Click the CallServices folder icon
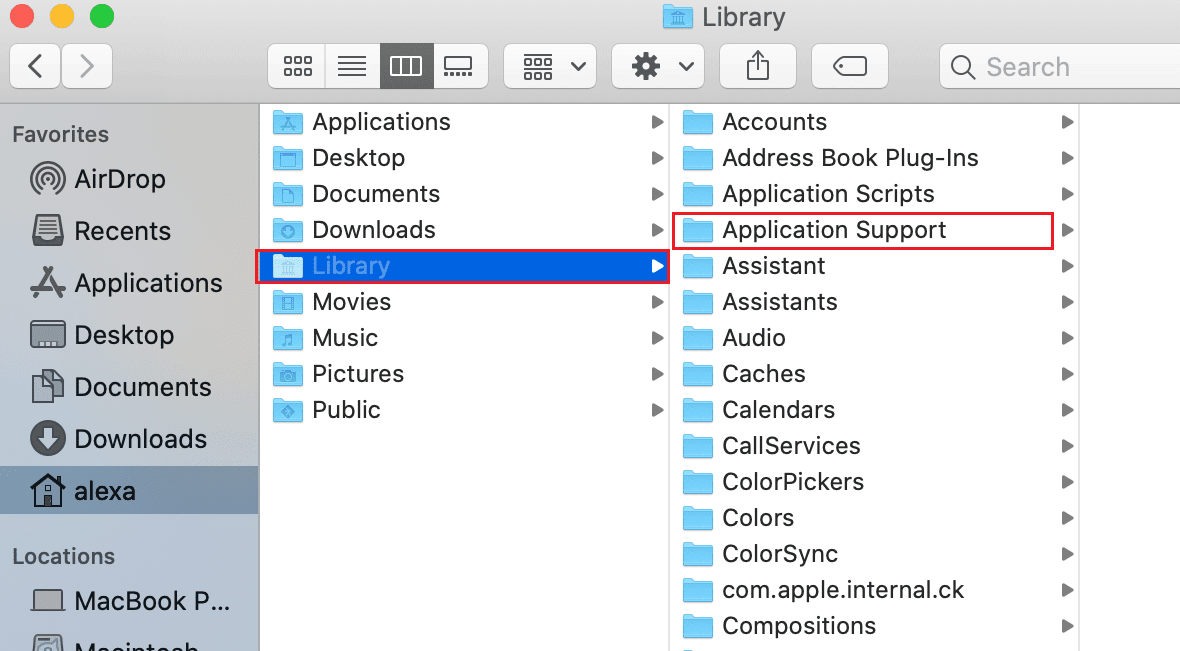This screenshot has height=651, width=1180. 698,446
